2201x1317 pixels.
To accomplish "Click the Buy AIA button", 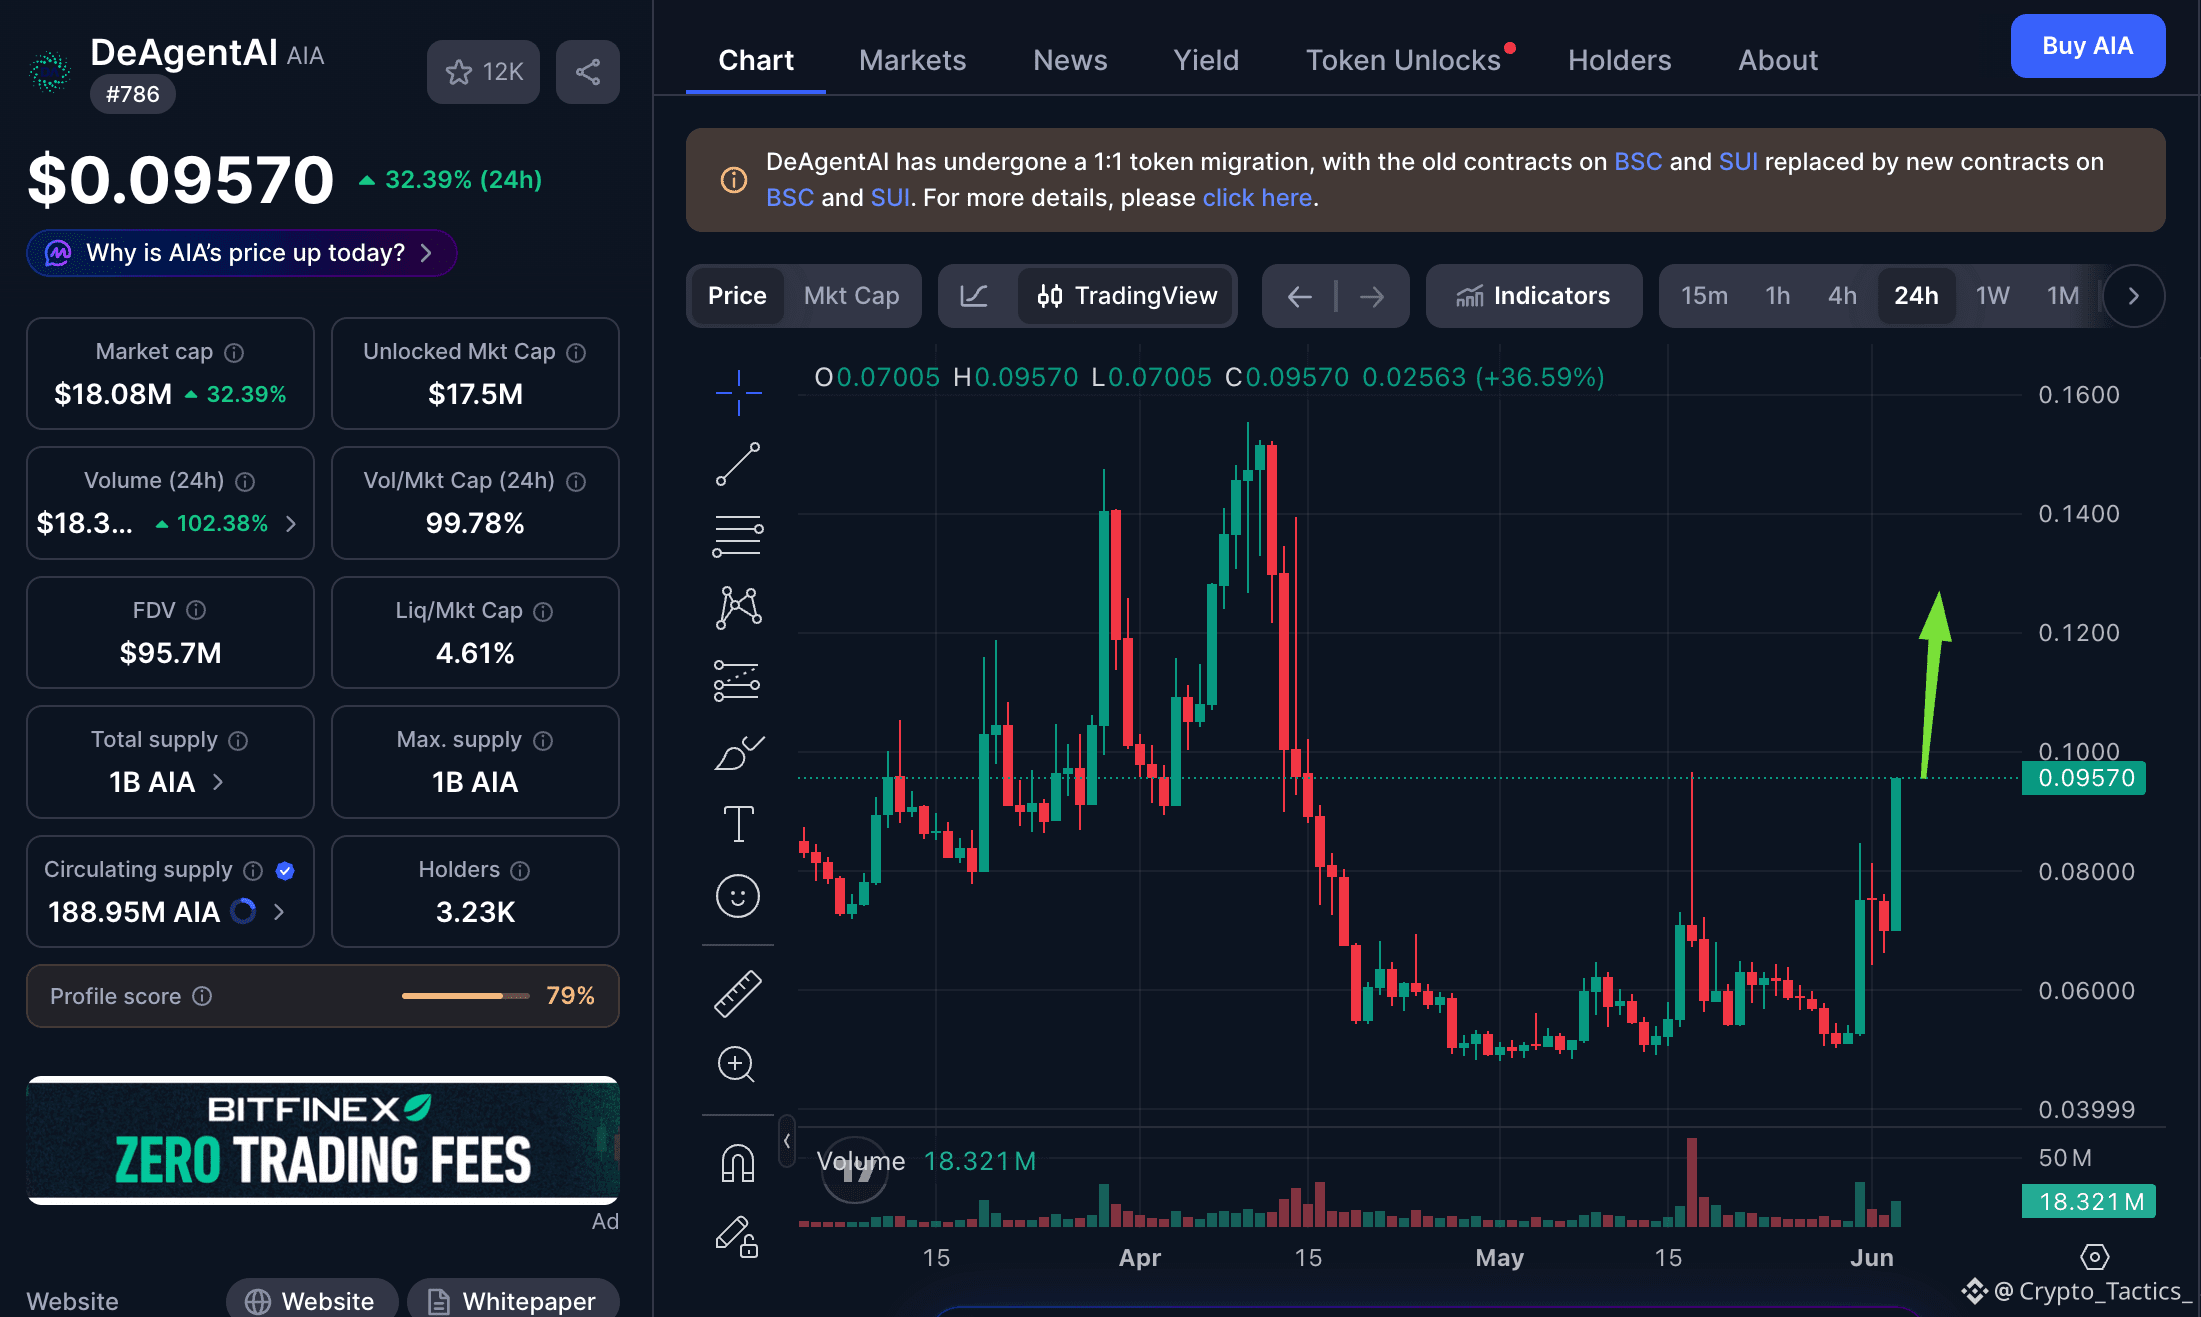I will (2087, 46).
